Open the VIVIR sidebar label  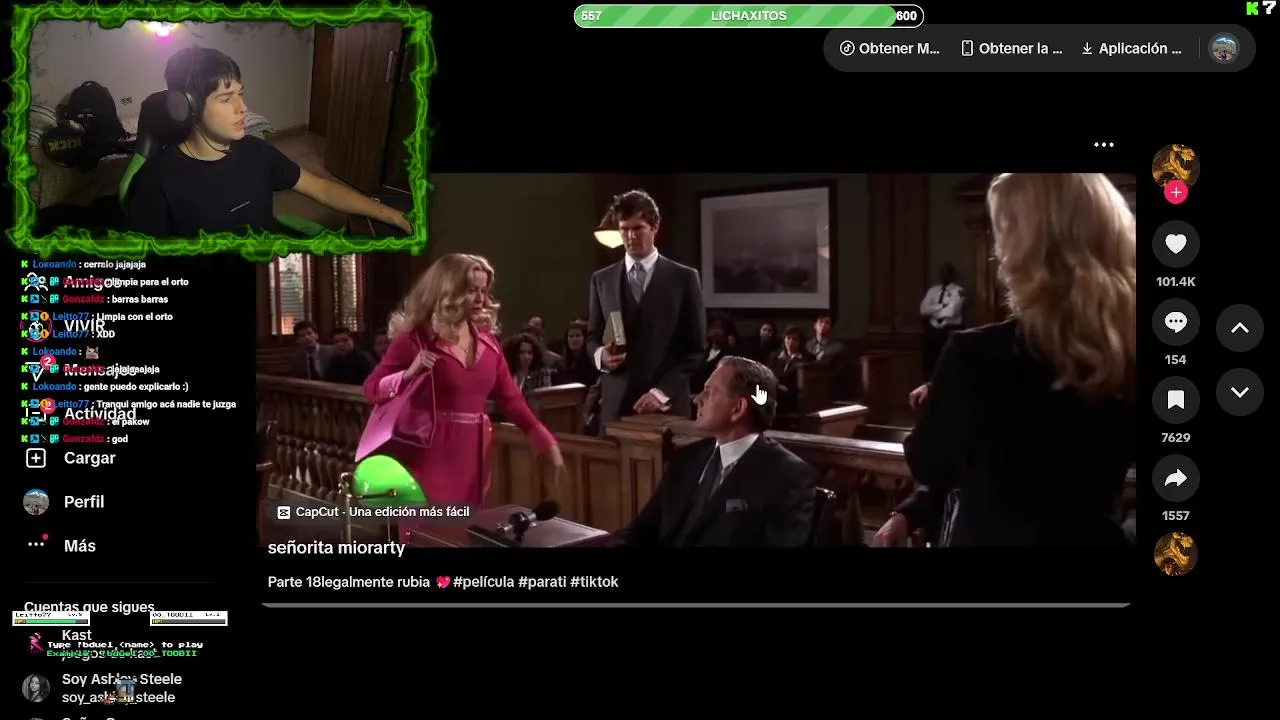85,326
